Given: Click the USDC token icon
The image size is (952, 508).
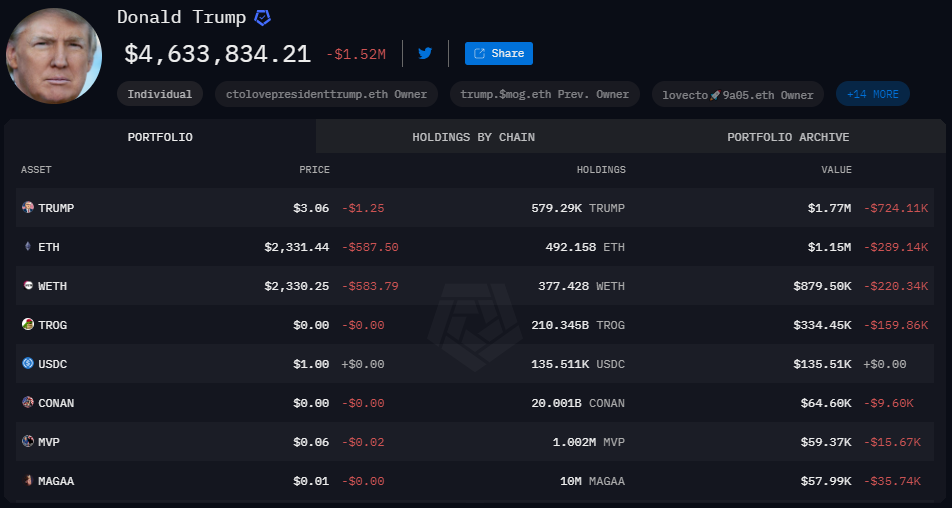Looking at the screenshot, I should point(28,364).
